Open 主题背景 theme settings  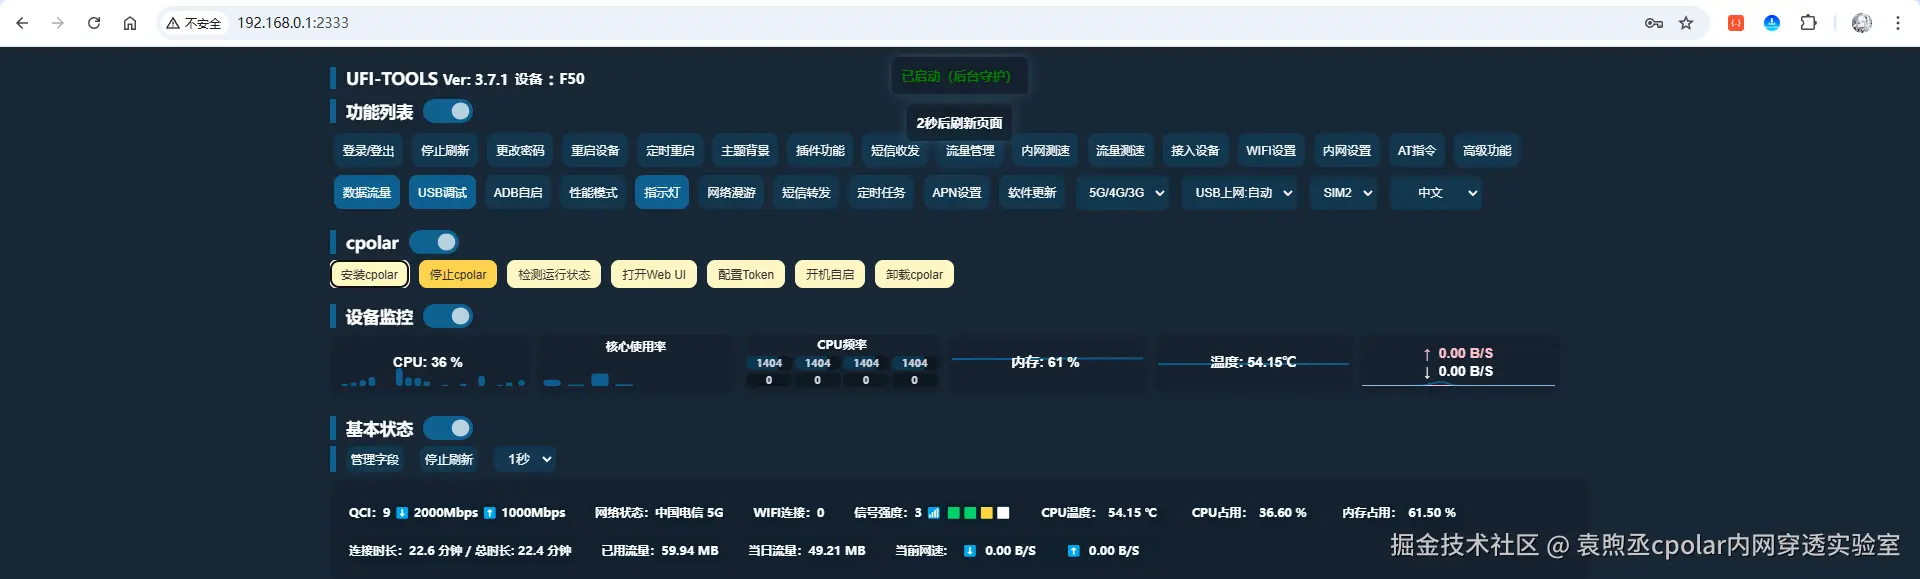coord(745,150)
